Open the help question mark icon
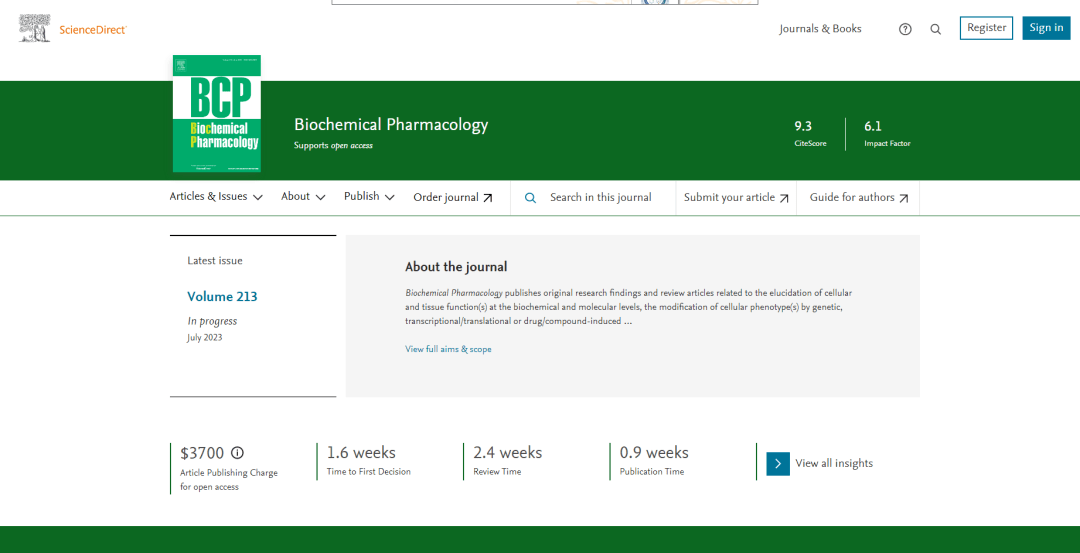Image resolution: width=1080 pixels, height=553 pixels. [905, 29]
